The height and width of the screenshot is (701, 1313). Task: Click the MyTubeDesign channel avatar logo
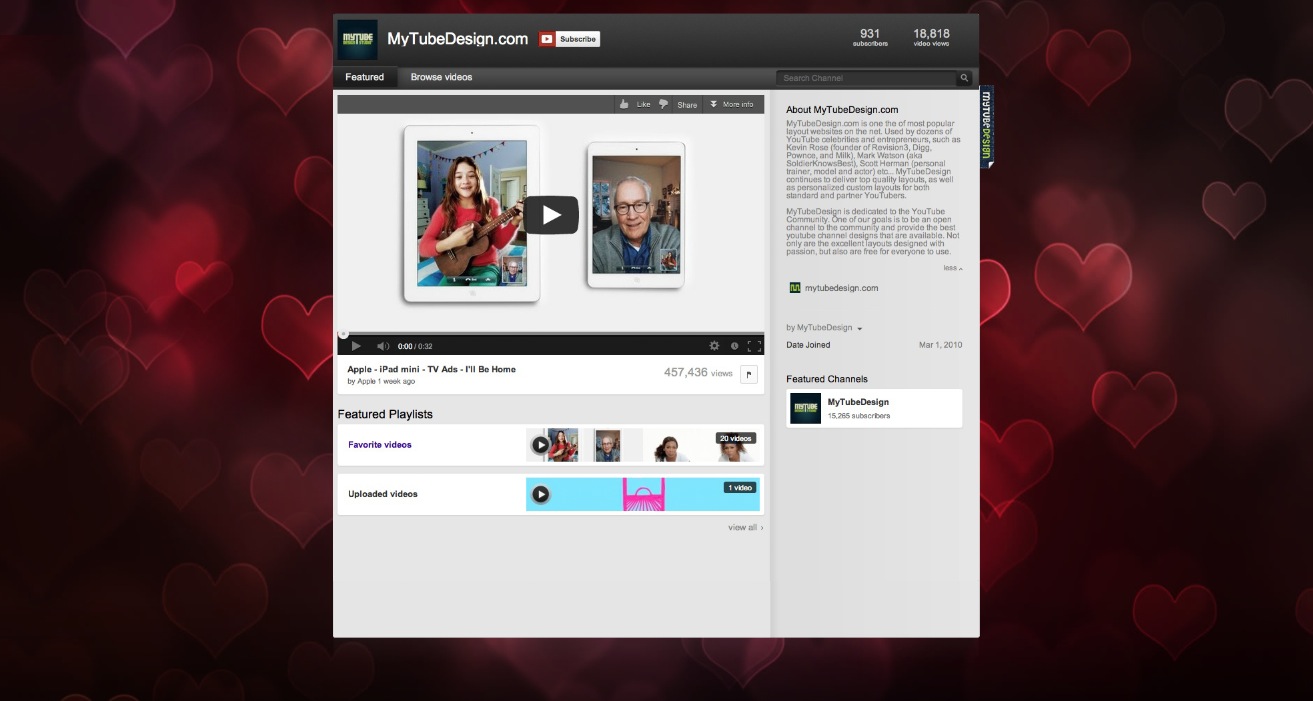click(x=357, y=40)
